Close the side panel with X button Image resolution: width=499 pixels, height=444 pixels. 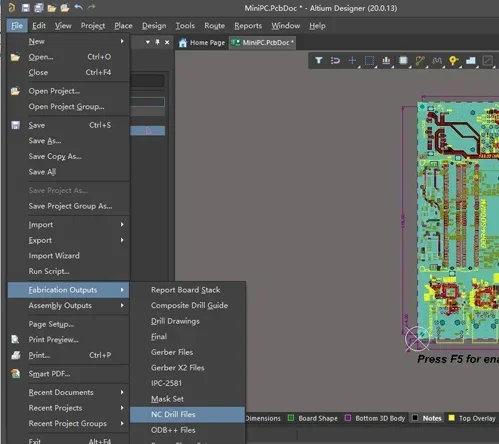pos(167,42)
